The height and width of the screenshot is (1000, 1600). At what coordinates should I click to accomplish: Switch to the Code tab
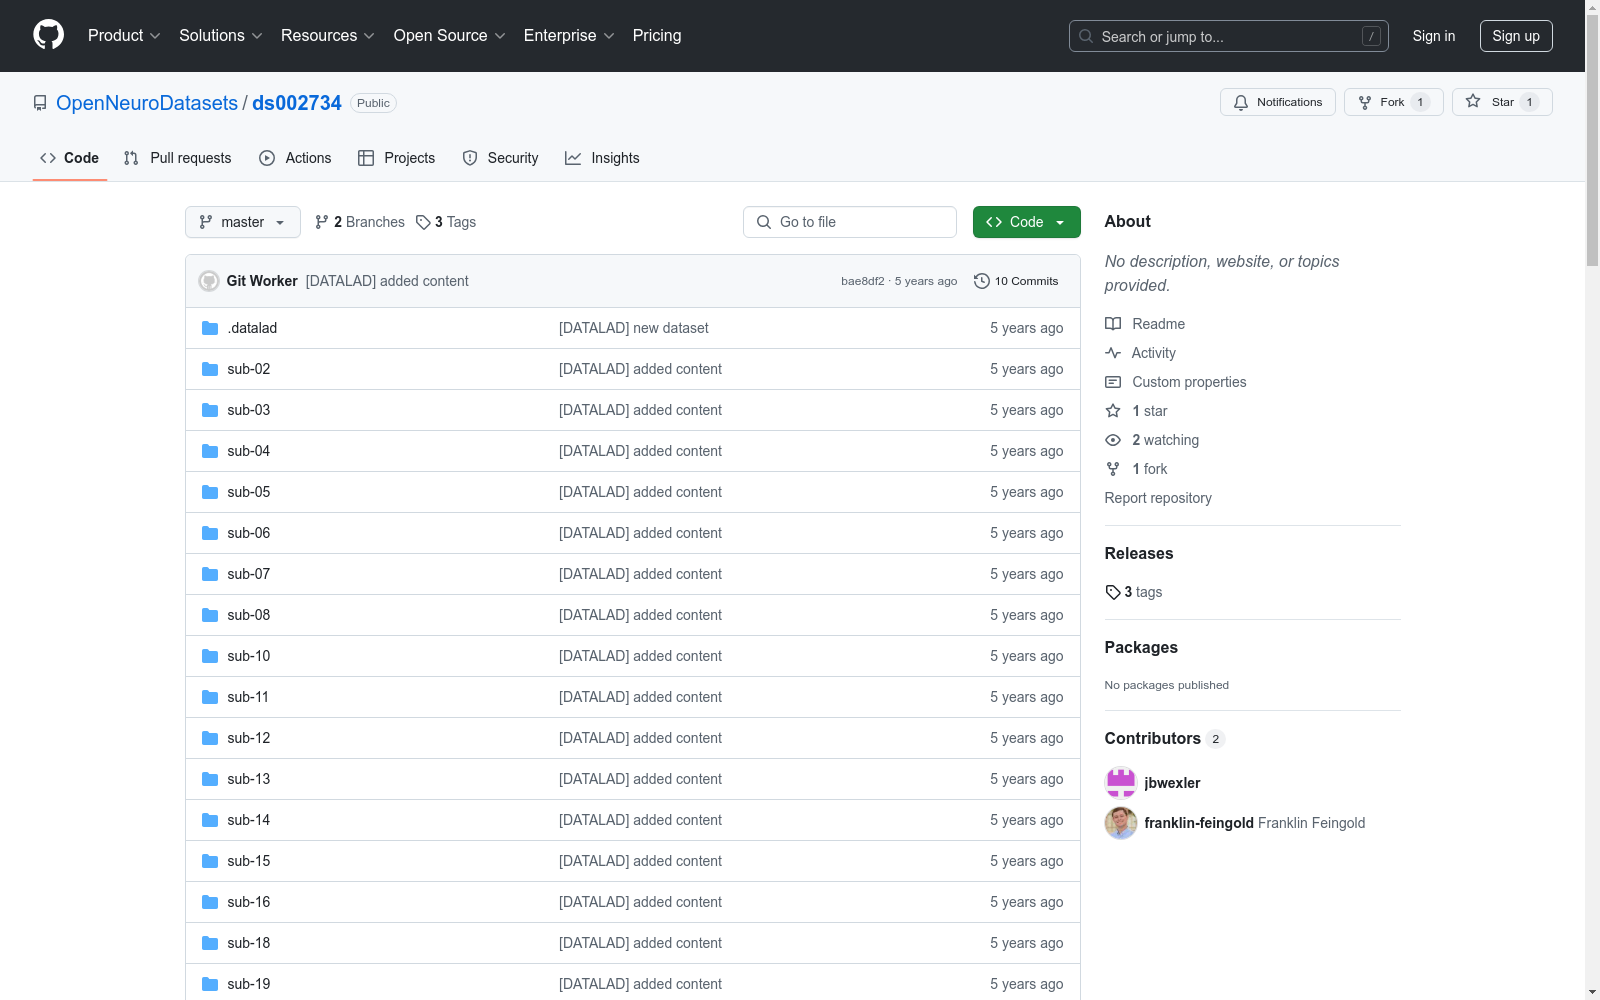pyautogui.click(x=70, y=158)
